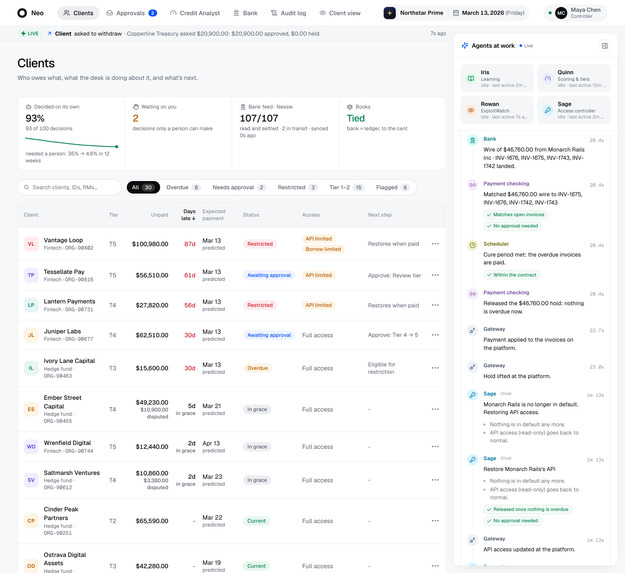Screen dimensions: 625x573
Task: Open the Credit Analyst tab
Action: [x=195, y=13]
